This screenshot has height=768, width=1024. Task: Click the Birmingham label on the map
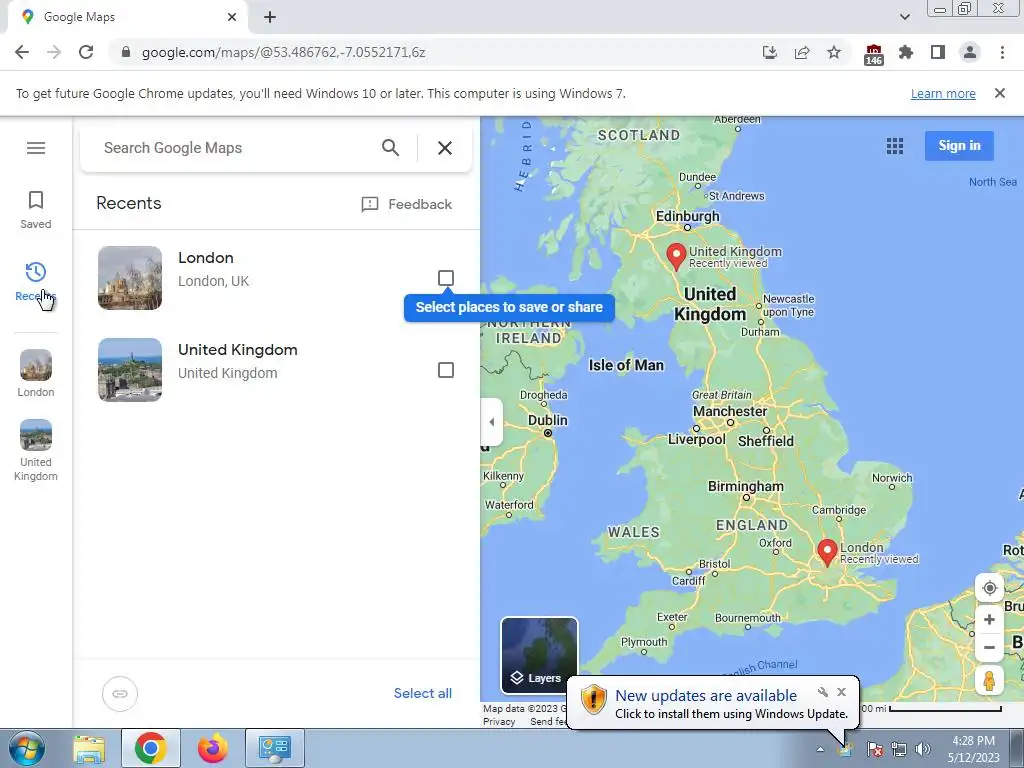click(745, 487)
